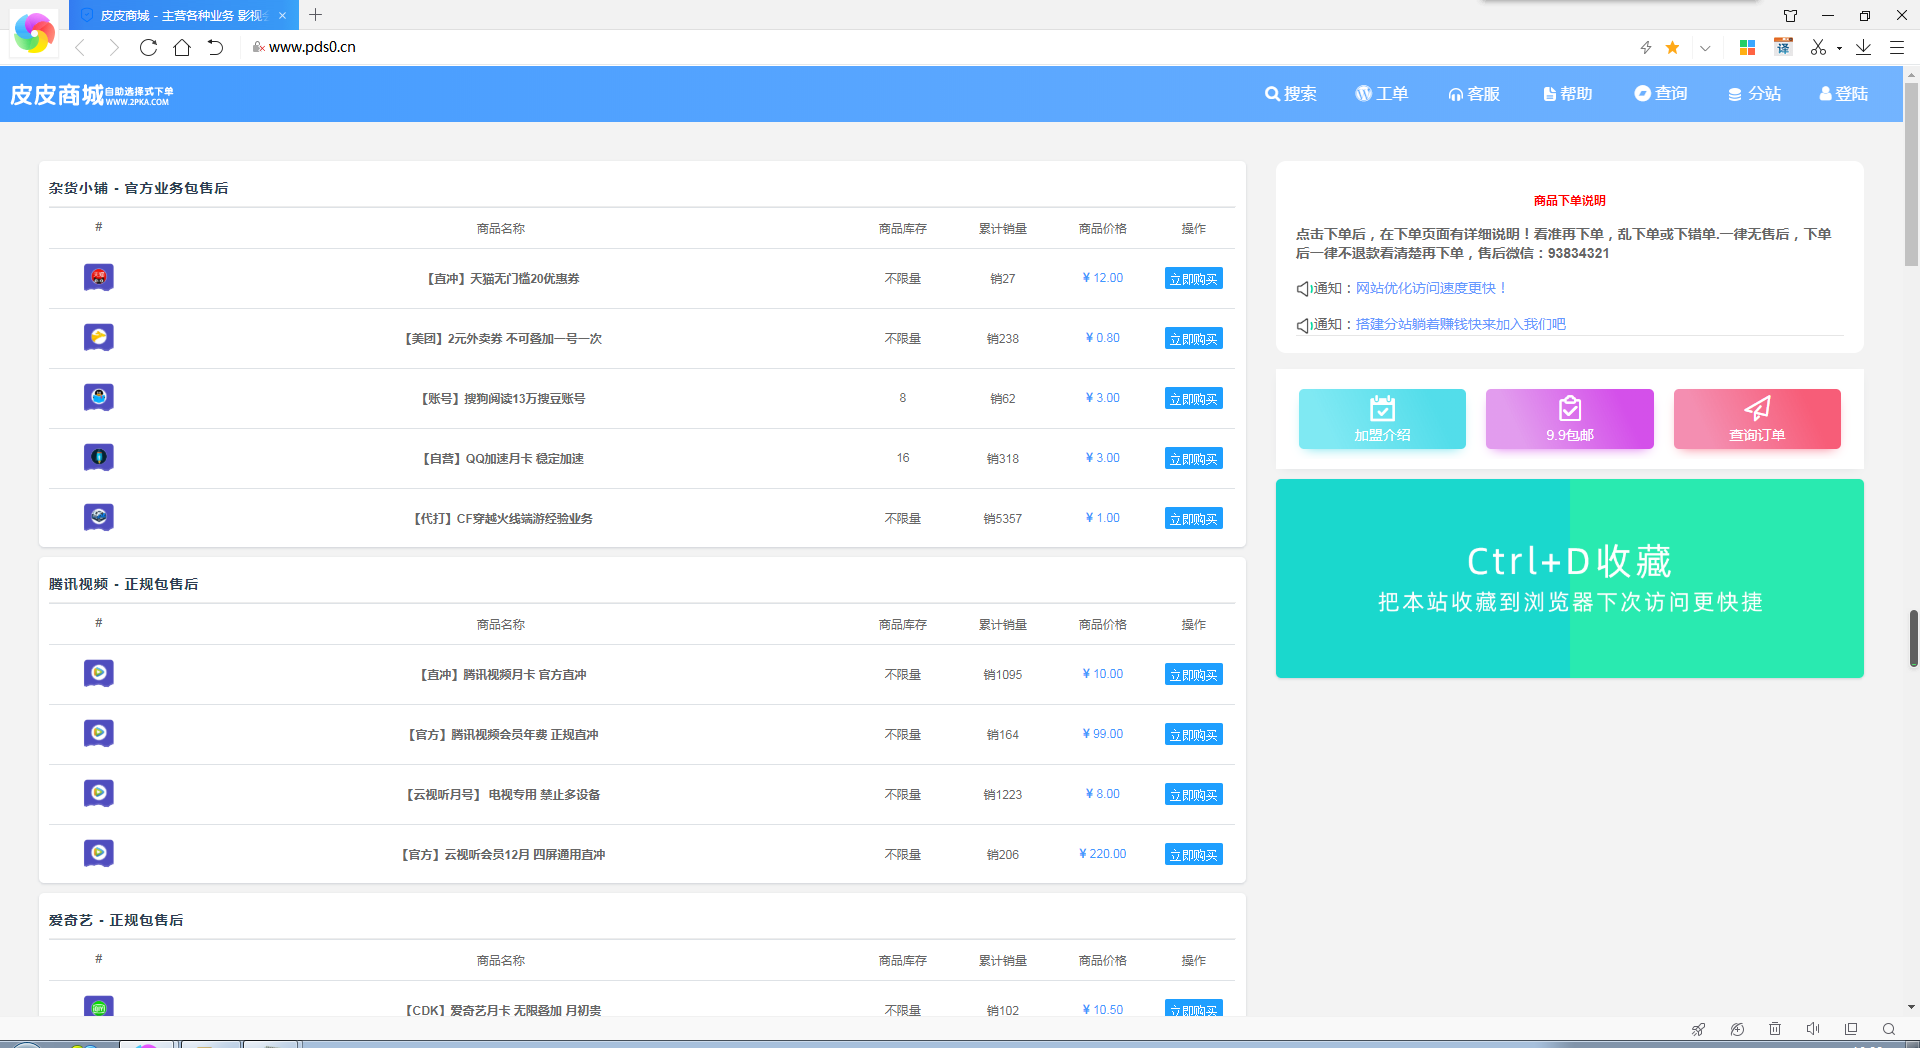
Task: Expand the screenshot tool dropdown arrow
Action: 1839,48
